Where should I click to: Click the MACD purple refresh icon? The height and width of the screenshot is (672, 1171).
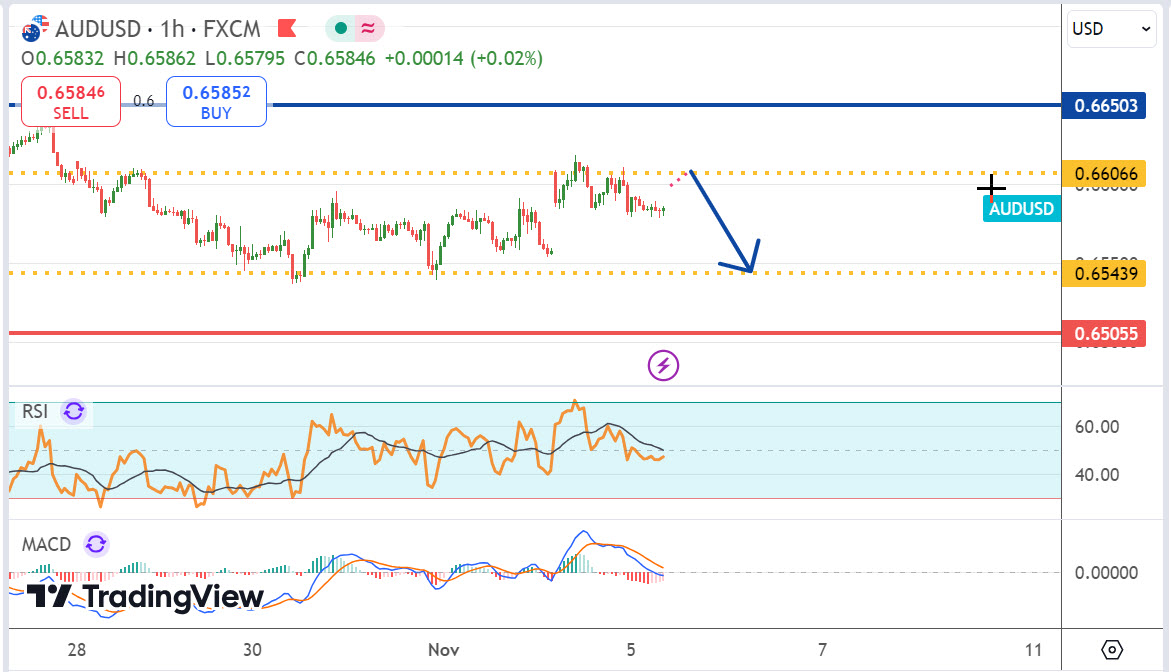[x=95, y=544]
